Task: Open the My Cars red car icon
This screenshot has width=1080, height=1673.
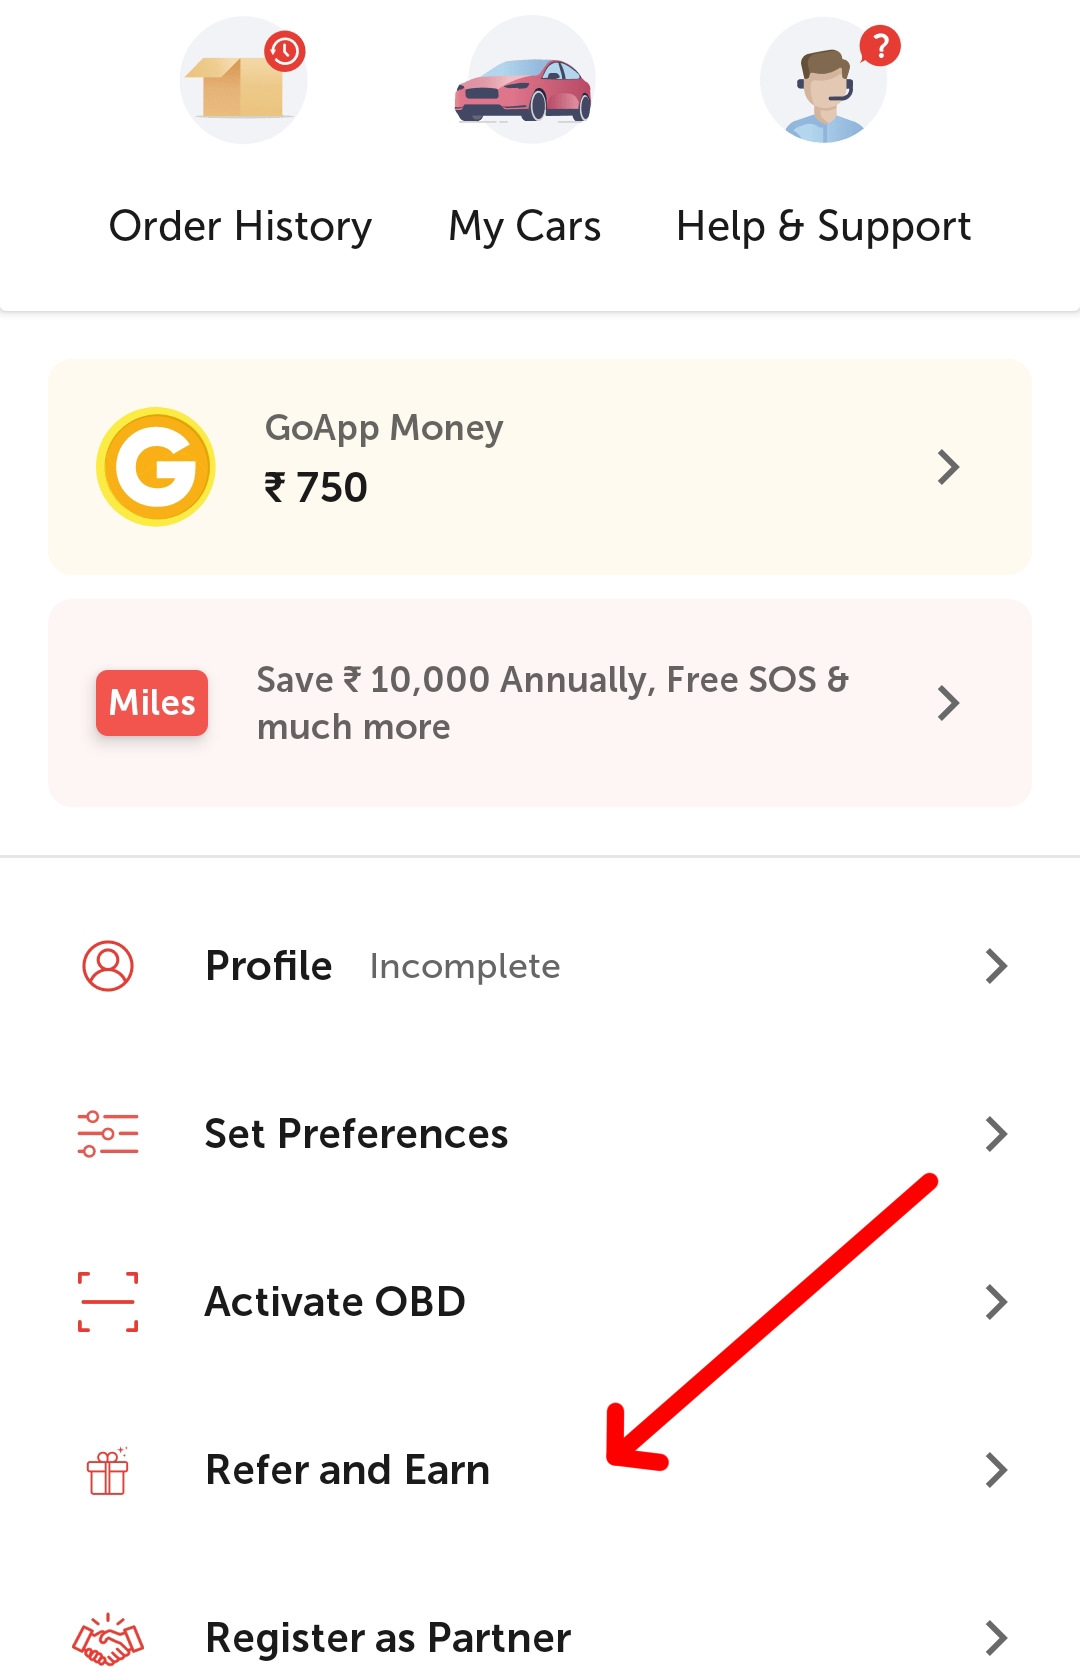Action: point(524,88)
